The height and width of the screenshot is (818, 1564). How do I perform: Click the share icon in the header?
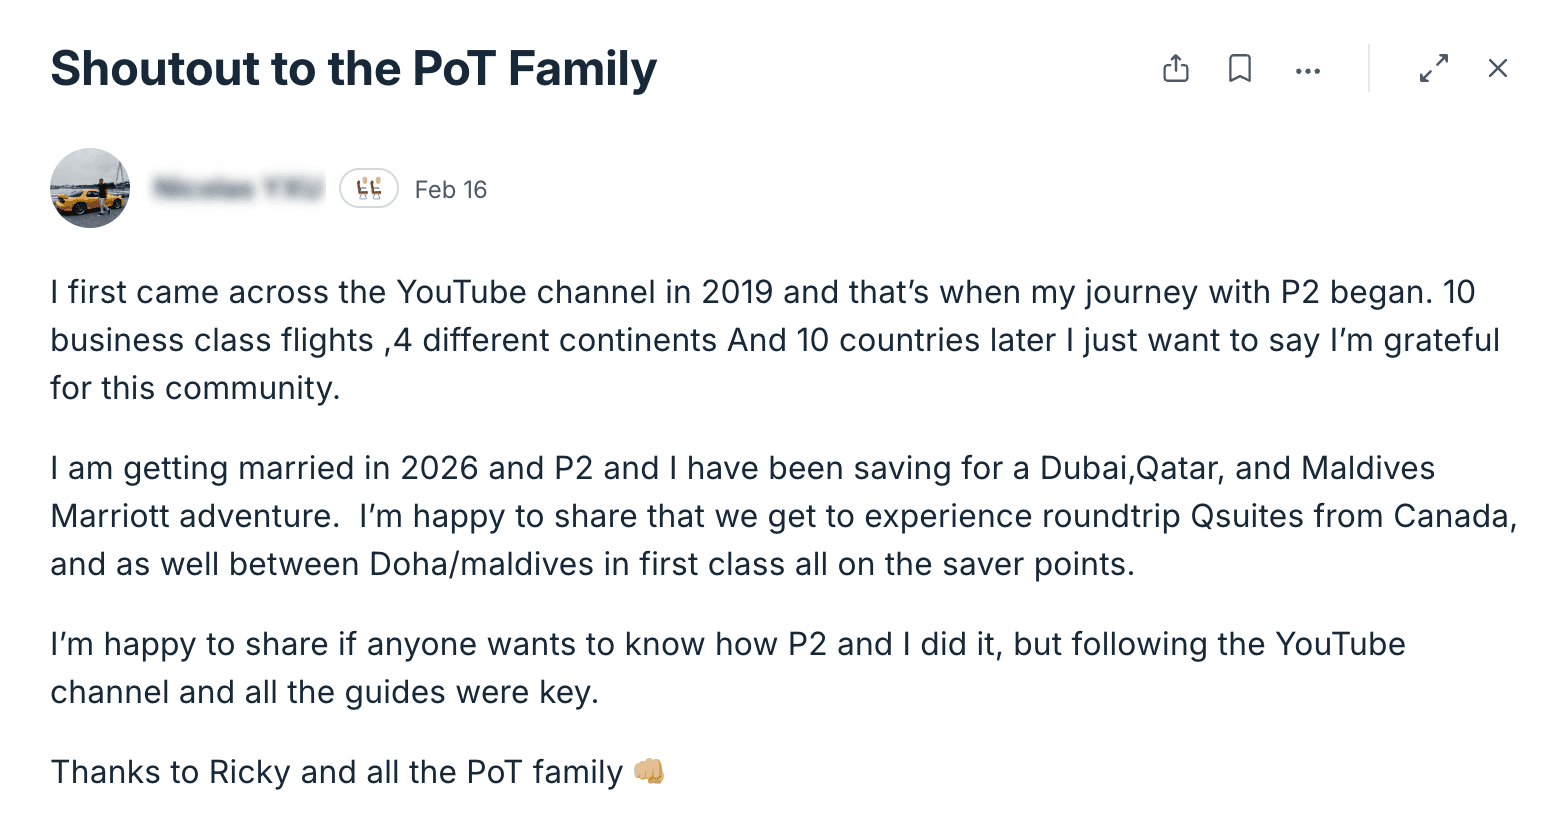pos(1176,68)
